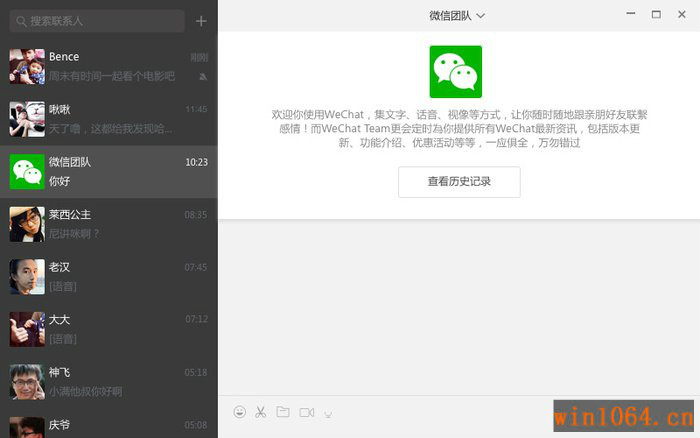
Task: Click the small chevron beside the video icon
Action: pos(328,415)
